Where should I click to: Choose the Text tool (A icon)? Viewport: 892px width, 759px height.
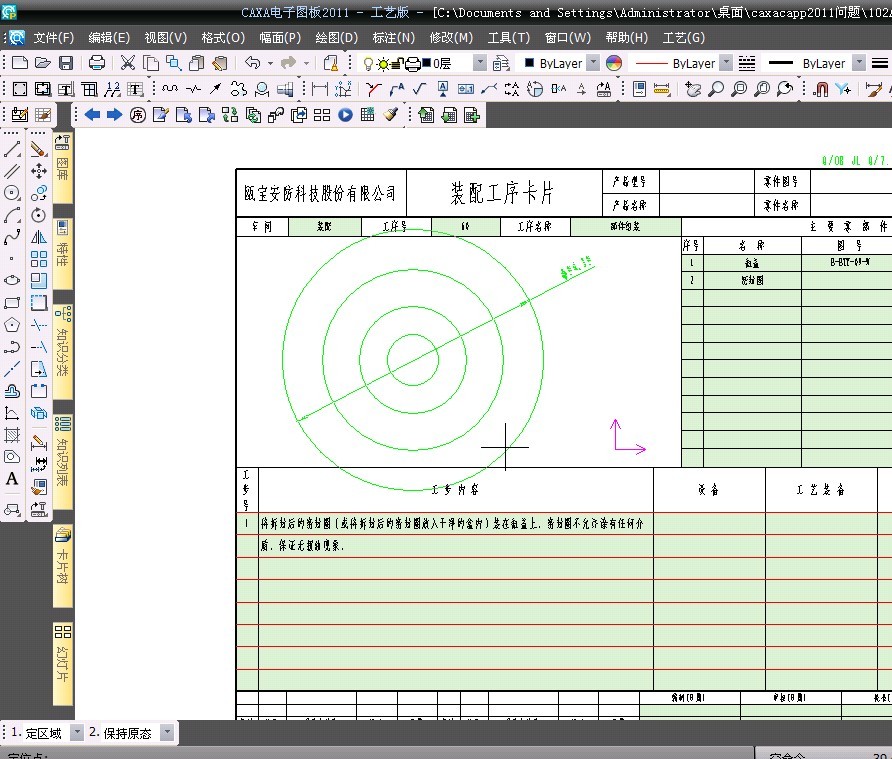tap(13, 479)
